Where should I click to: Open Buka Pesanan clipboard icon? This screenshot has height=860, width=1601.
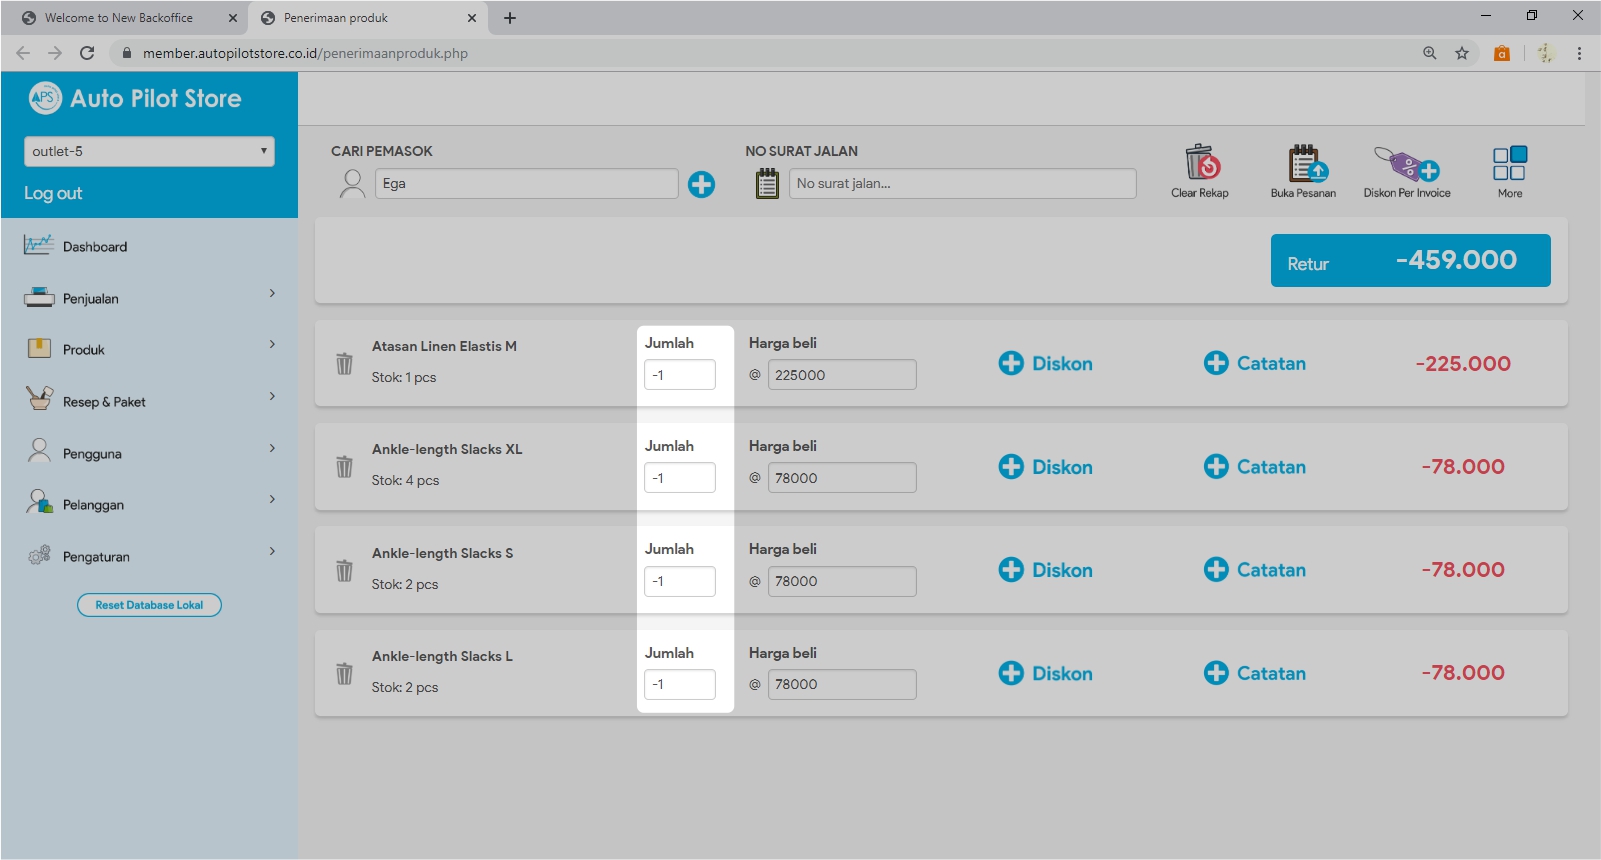(x=1304, y=163)
